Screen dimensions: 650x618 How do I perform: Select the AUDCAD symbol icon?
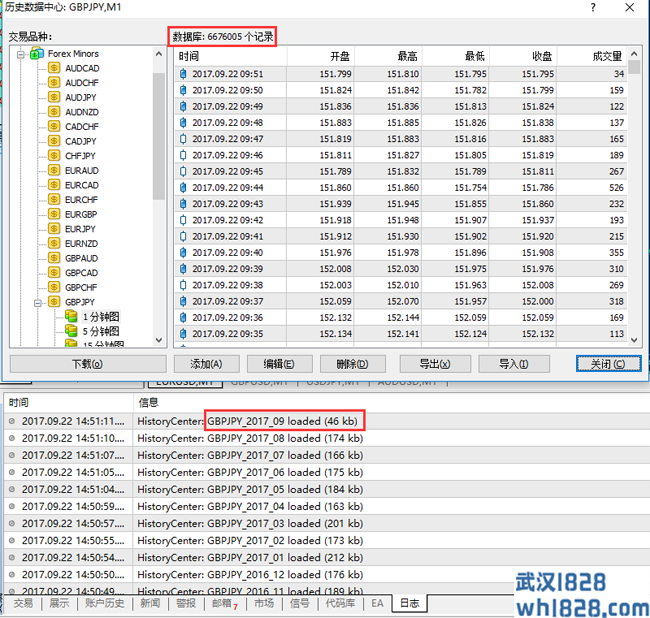pyautogui.click(x=54, y=68)
